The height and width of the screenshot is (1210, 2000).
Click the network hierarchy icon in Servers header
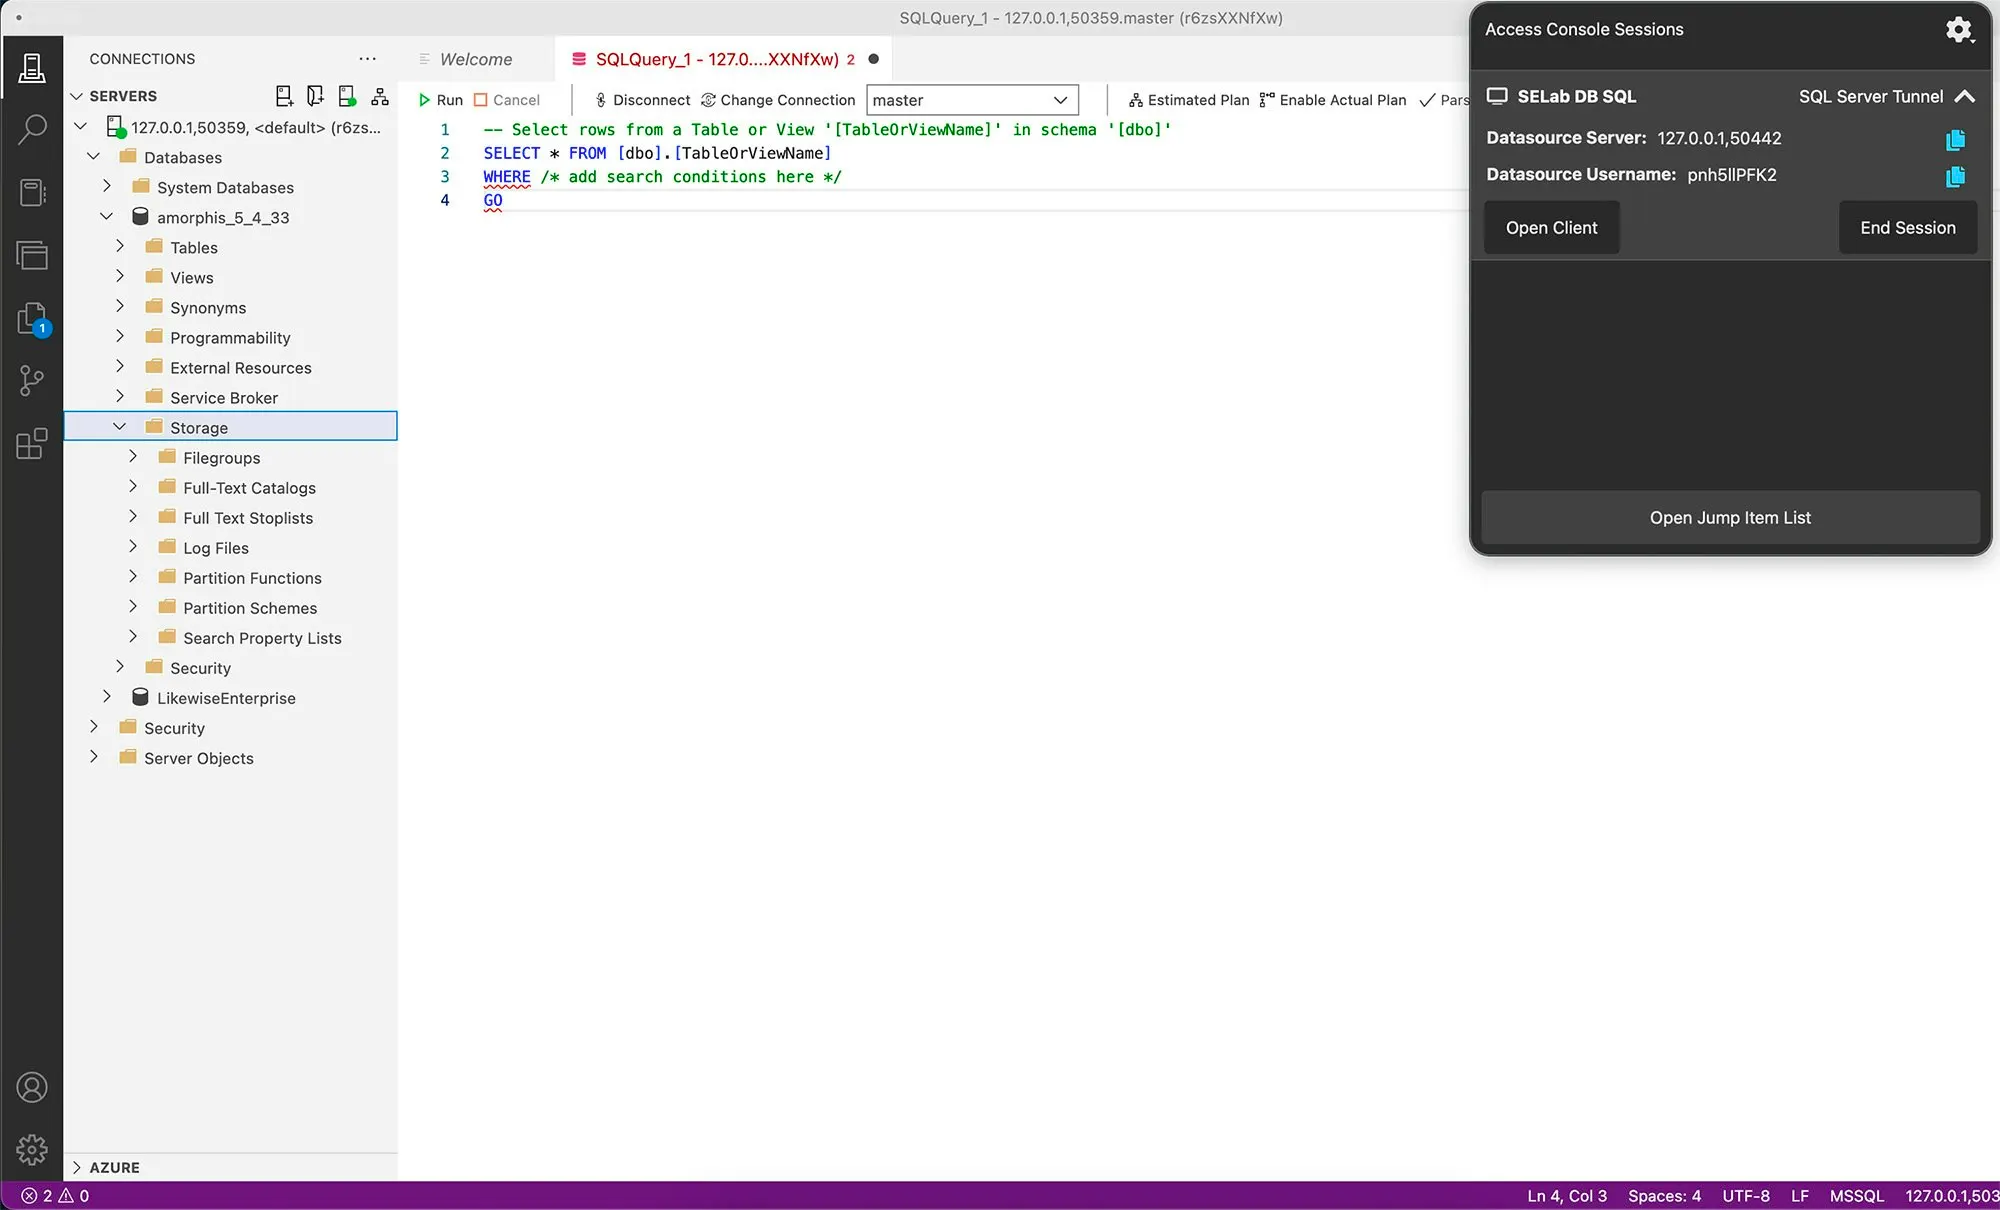380,96
